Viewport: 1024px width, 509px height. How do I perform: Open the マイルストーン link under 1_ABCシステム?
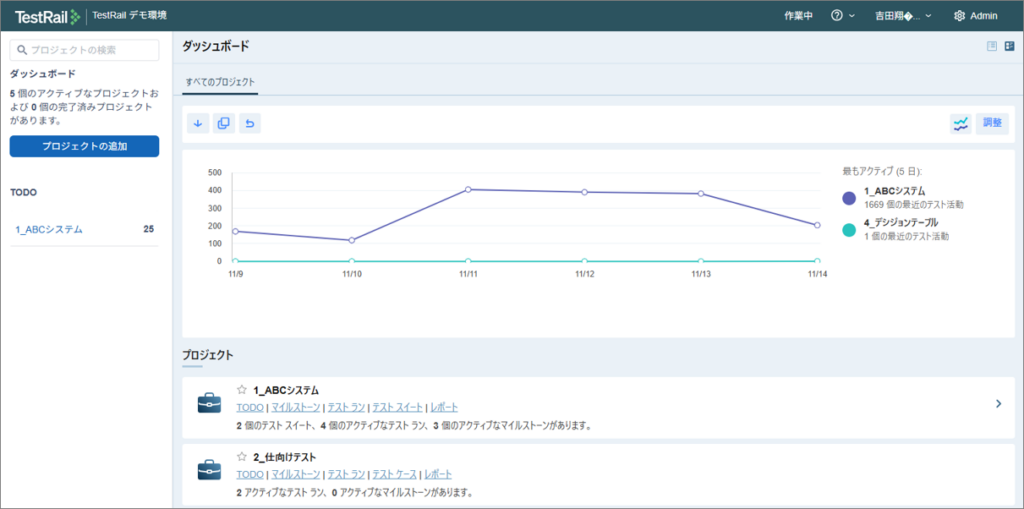[296, 408]
